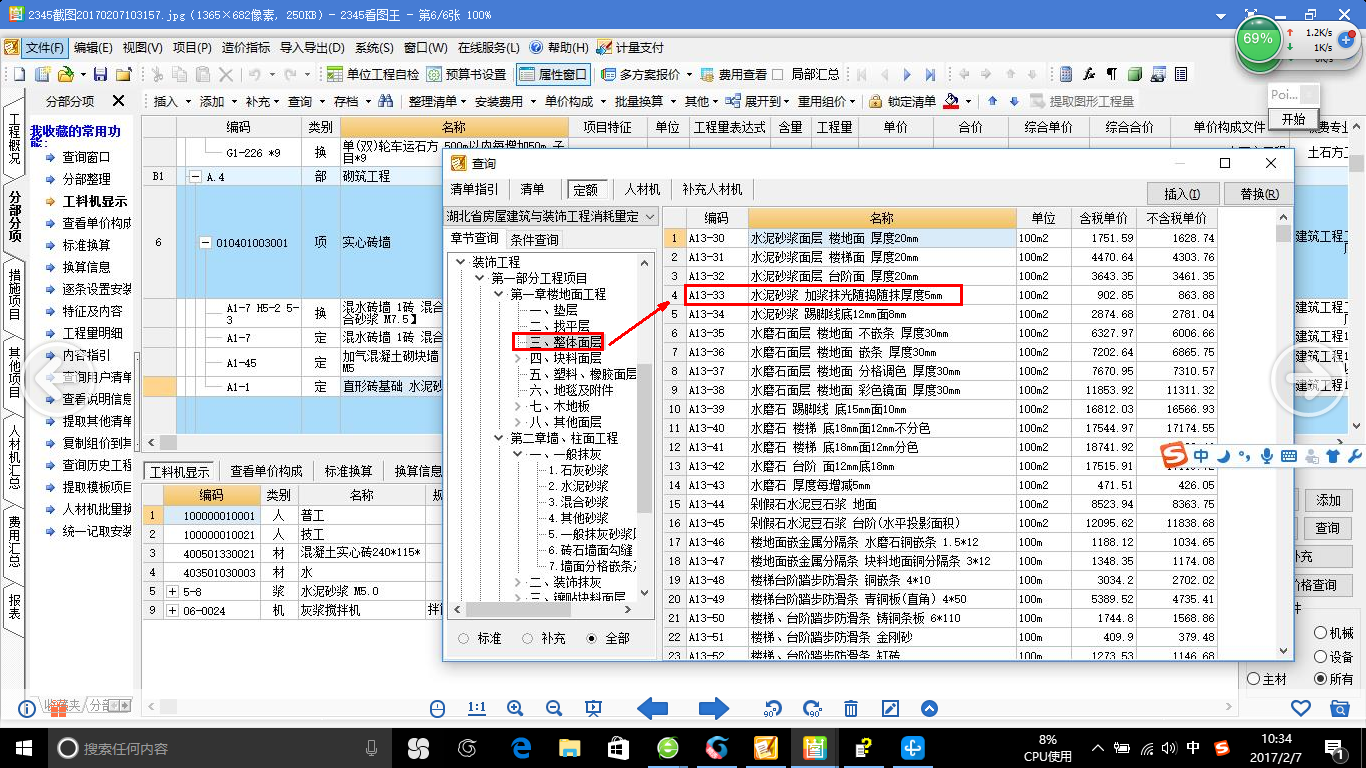This screenshot has width=1366, height=768.
Task: Click 工料机显示 in favorites sidebar
Action: [x=94, y=201]
